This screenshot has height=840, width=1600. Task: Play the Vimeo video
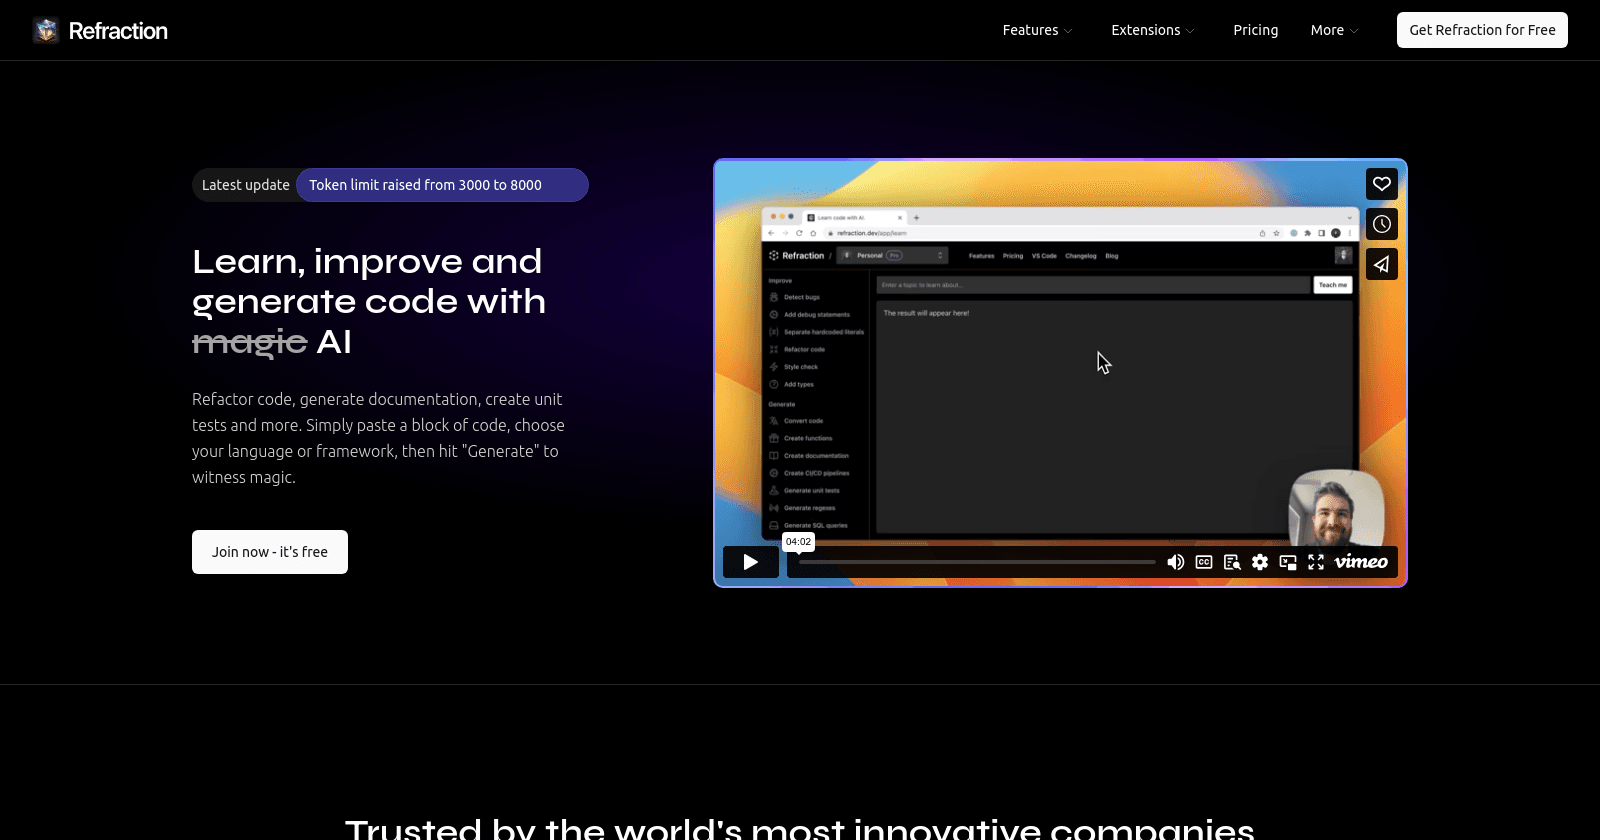pyautogui.click(x=751, y=562)
